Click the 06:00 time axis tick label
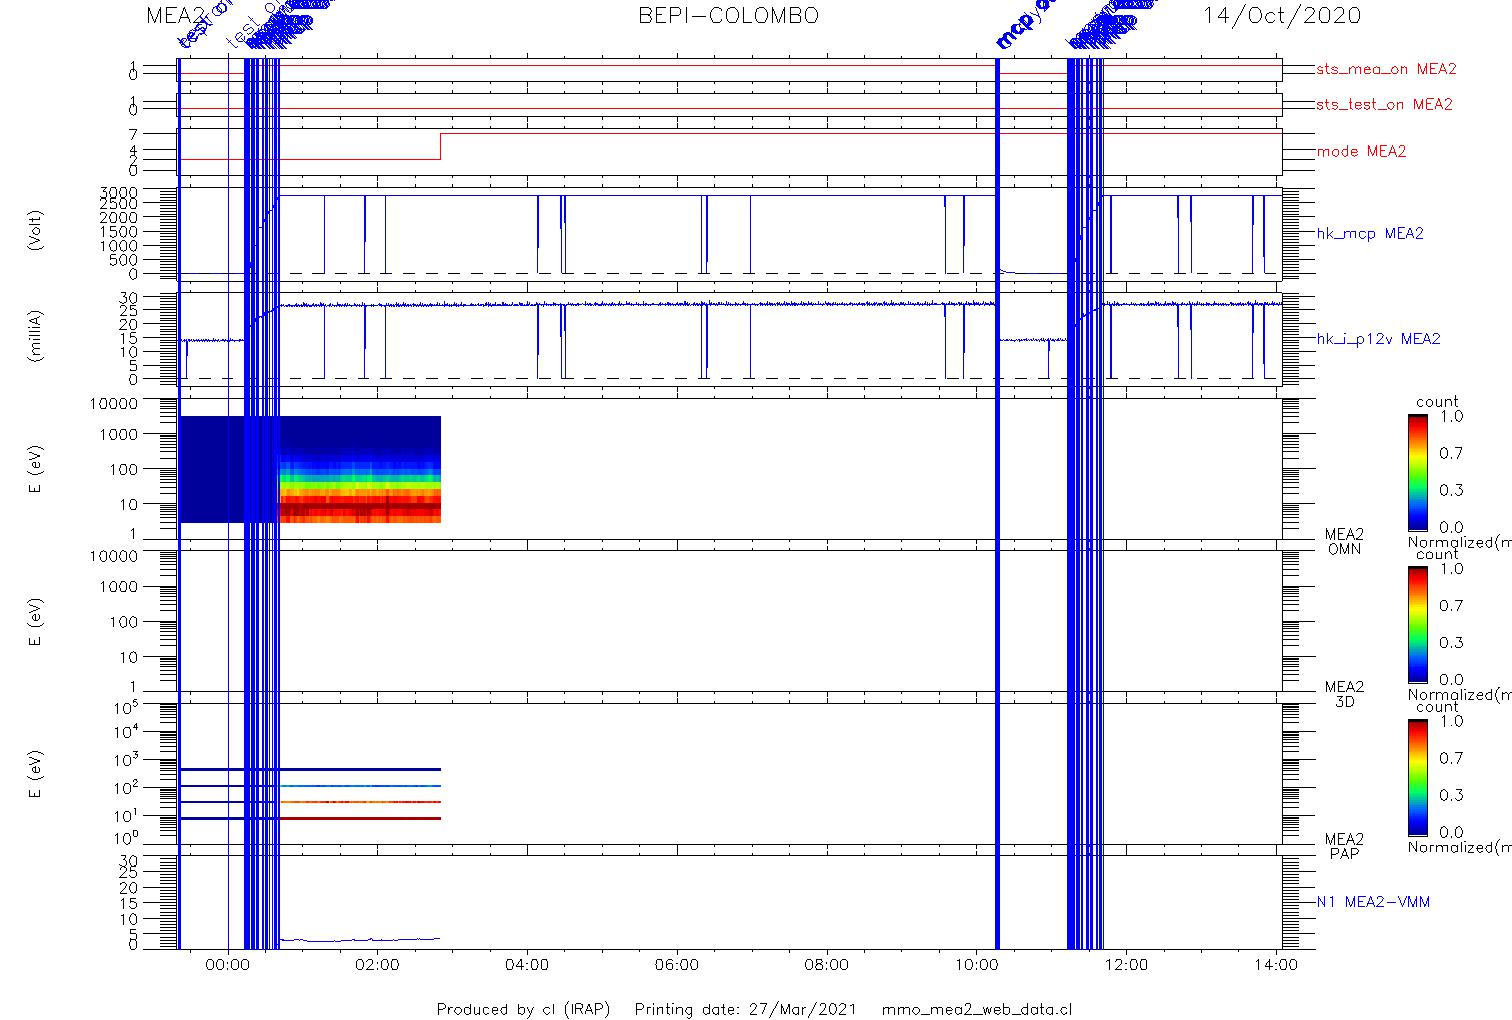 click(x=677, y=965)
